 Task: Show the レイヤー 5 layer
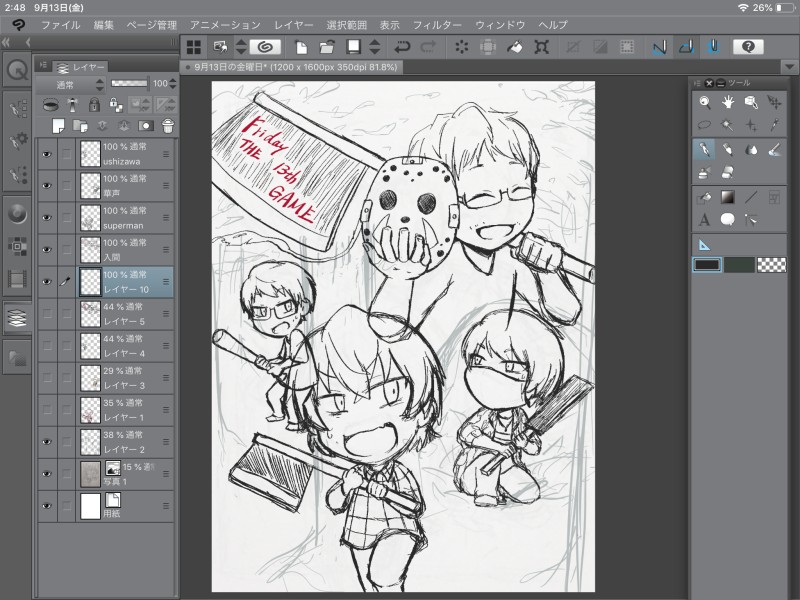(x=47, y=314)
